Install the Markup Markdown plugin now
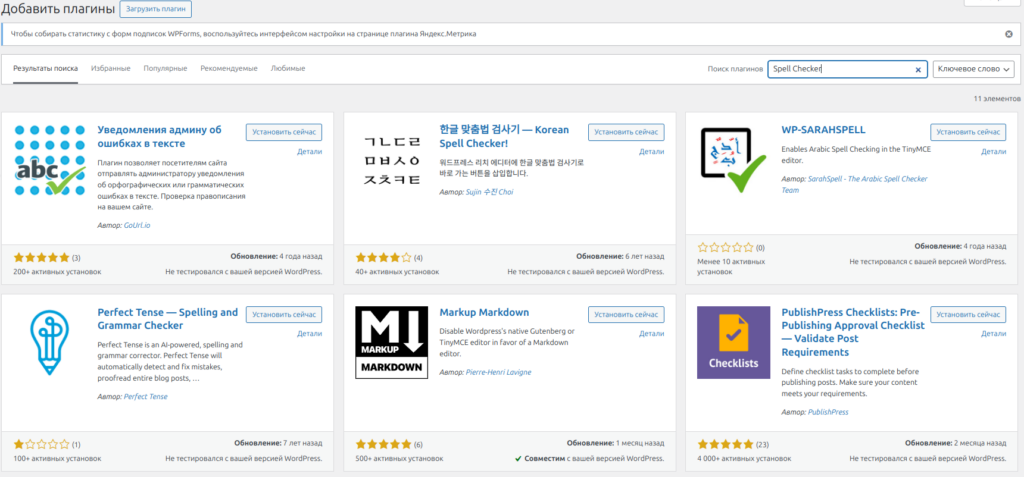The width and height of the screenshot is (1024, 477). pyautogui.click(x=626, y=314)
